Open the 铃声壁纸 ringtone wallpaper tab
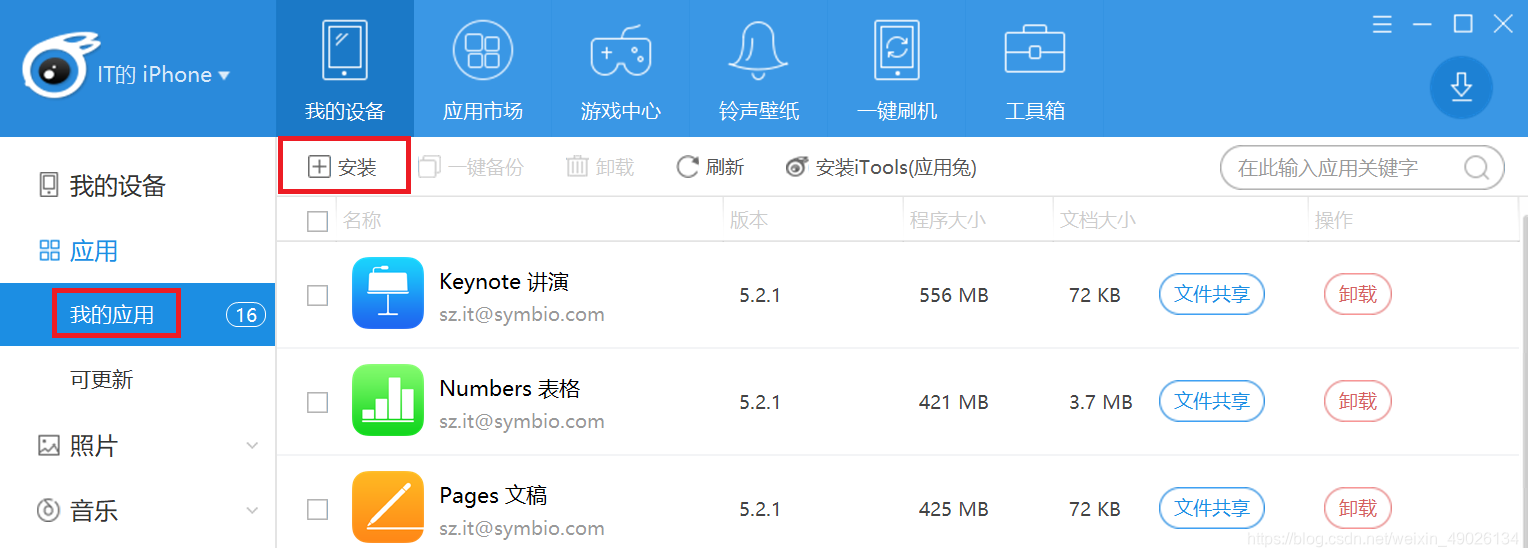 (759, 69)
